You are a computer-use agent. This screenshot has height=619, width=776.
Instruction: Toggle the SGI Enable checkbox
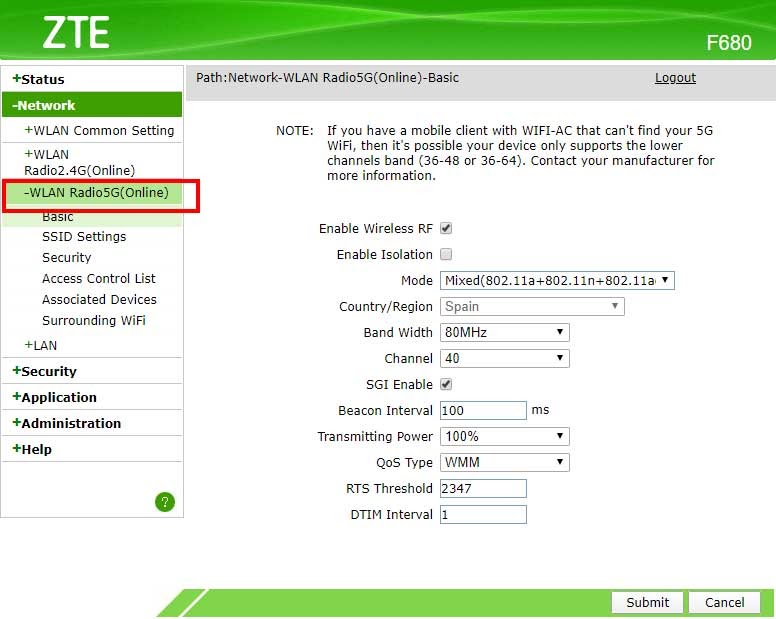[446, 384]
